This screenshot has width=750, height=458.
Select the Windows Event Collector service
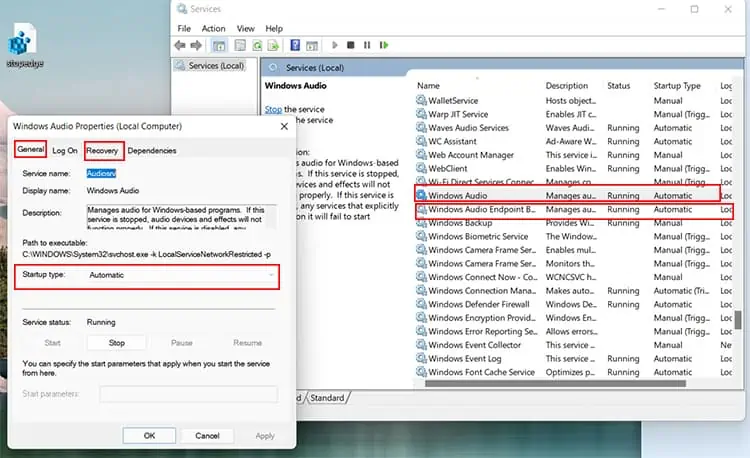[574, 345]
